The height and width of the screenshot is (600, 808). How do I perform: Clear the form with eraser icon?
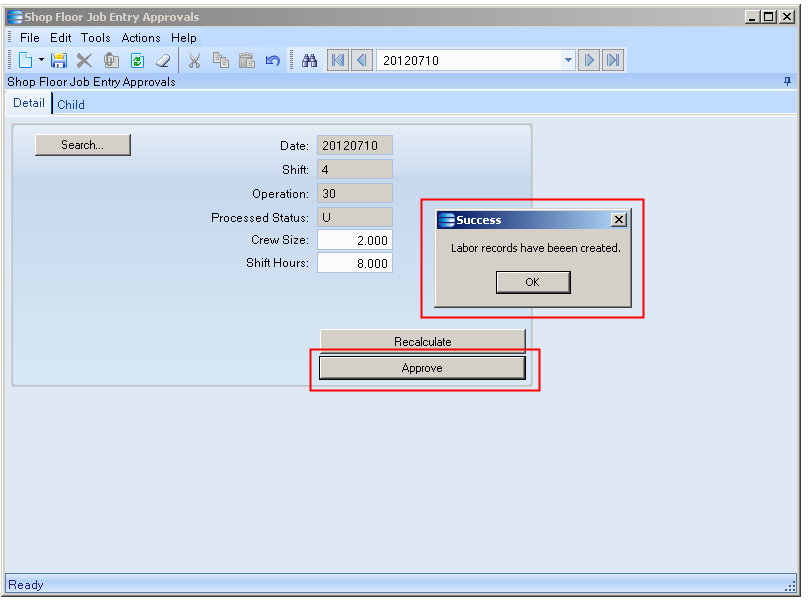click(163, 60)
